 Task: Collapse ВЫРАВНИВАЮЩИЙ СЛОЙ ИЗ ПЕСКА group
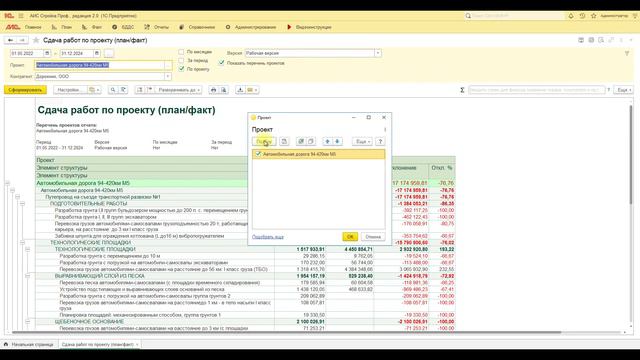pos(27,276)
